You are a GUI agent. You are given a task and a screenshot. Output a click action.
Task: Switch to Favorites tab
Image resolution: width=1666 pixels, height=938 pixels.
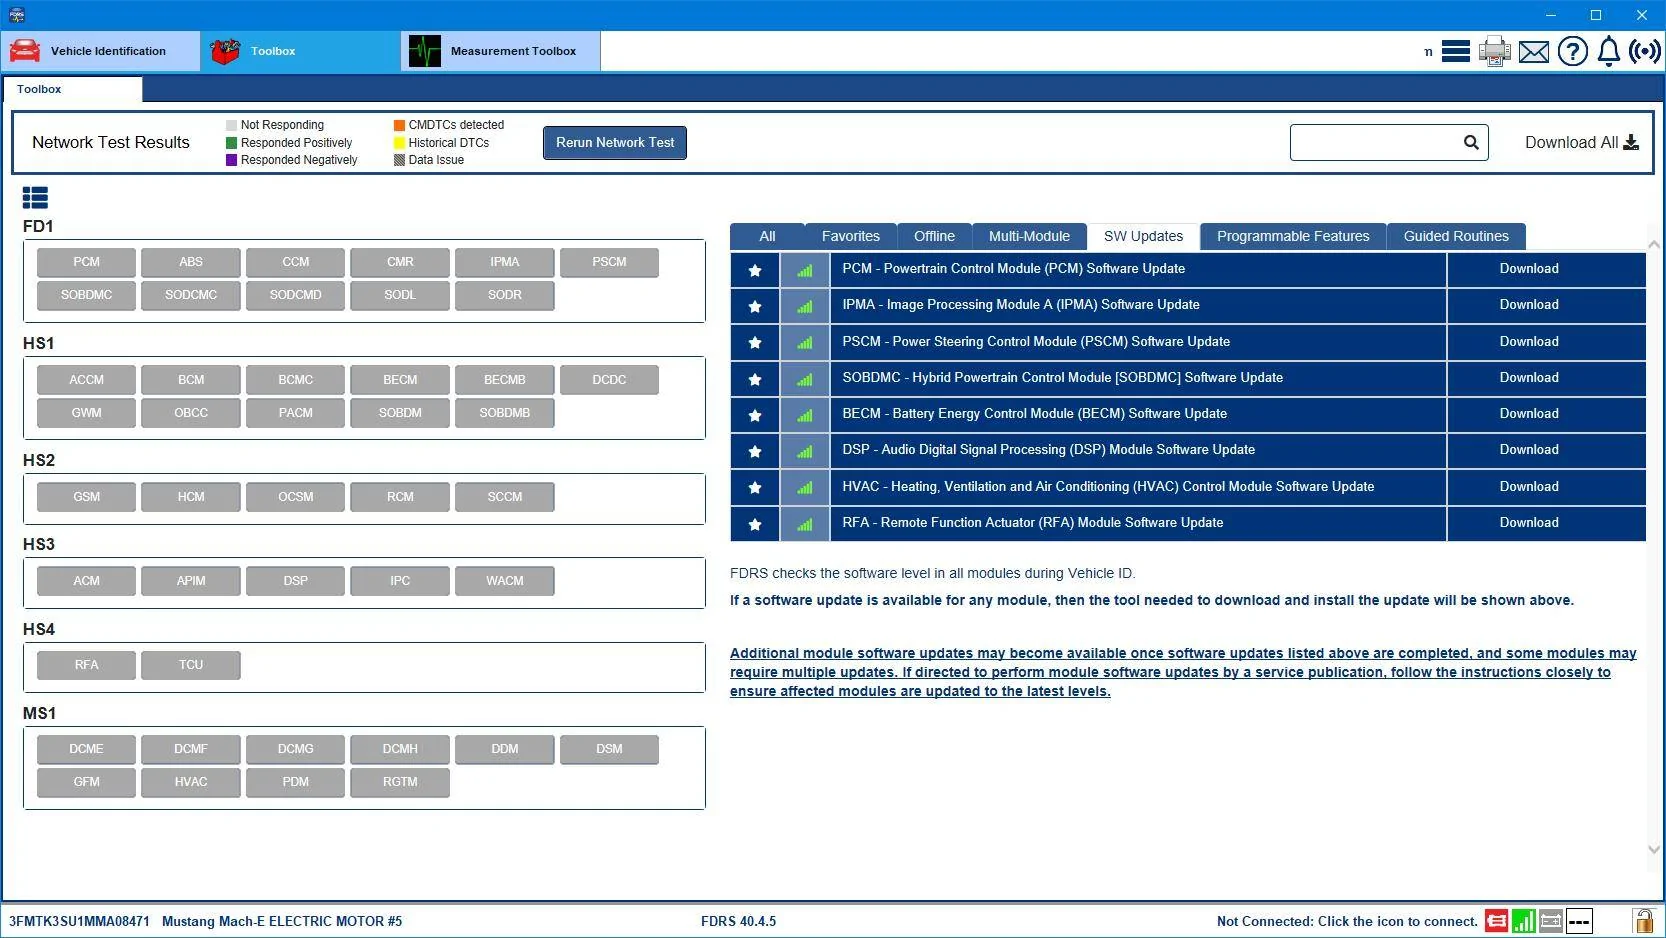[851, 236]
